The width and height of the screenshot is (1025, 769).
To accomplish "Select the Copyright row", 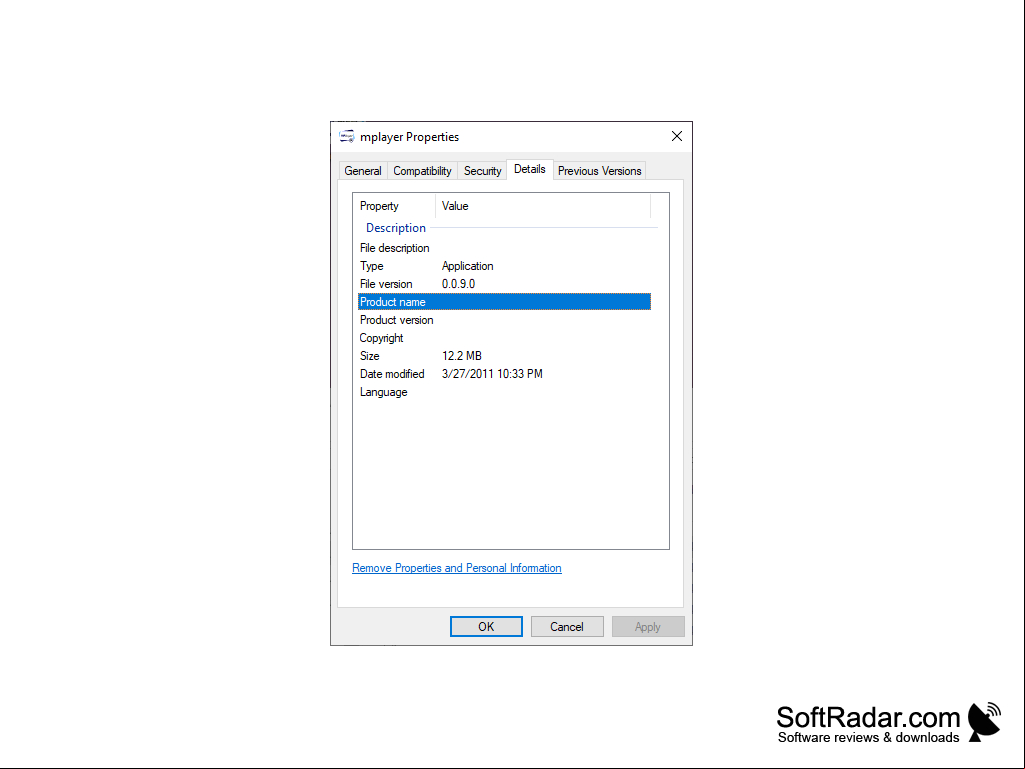I will click(504, 338).
